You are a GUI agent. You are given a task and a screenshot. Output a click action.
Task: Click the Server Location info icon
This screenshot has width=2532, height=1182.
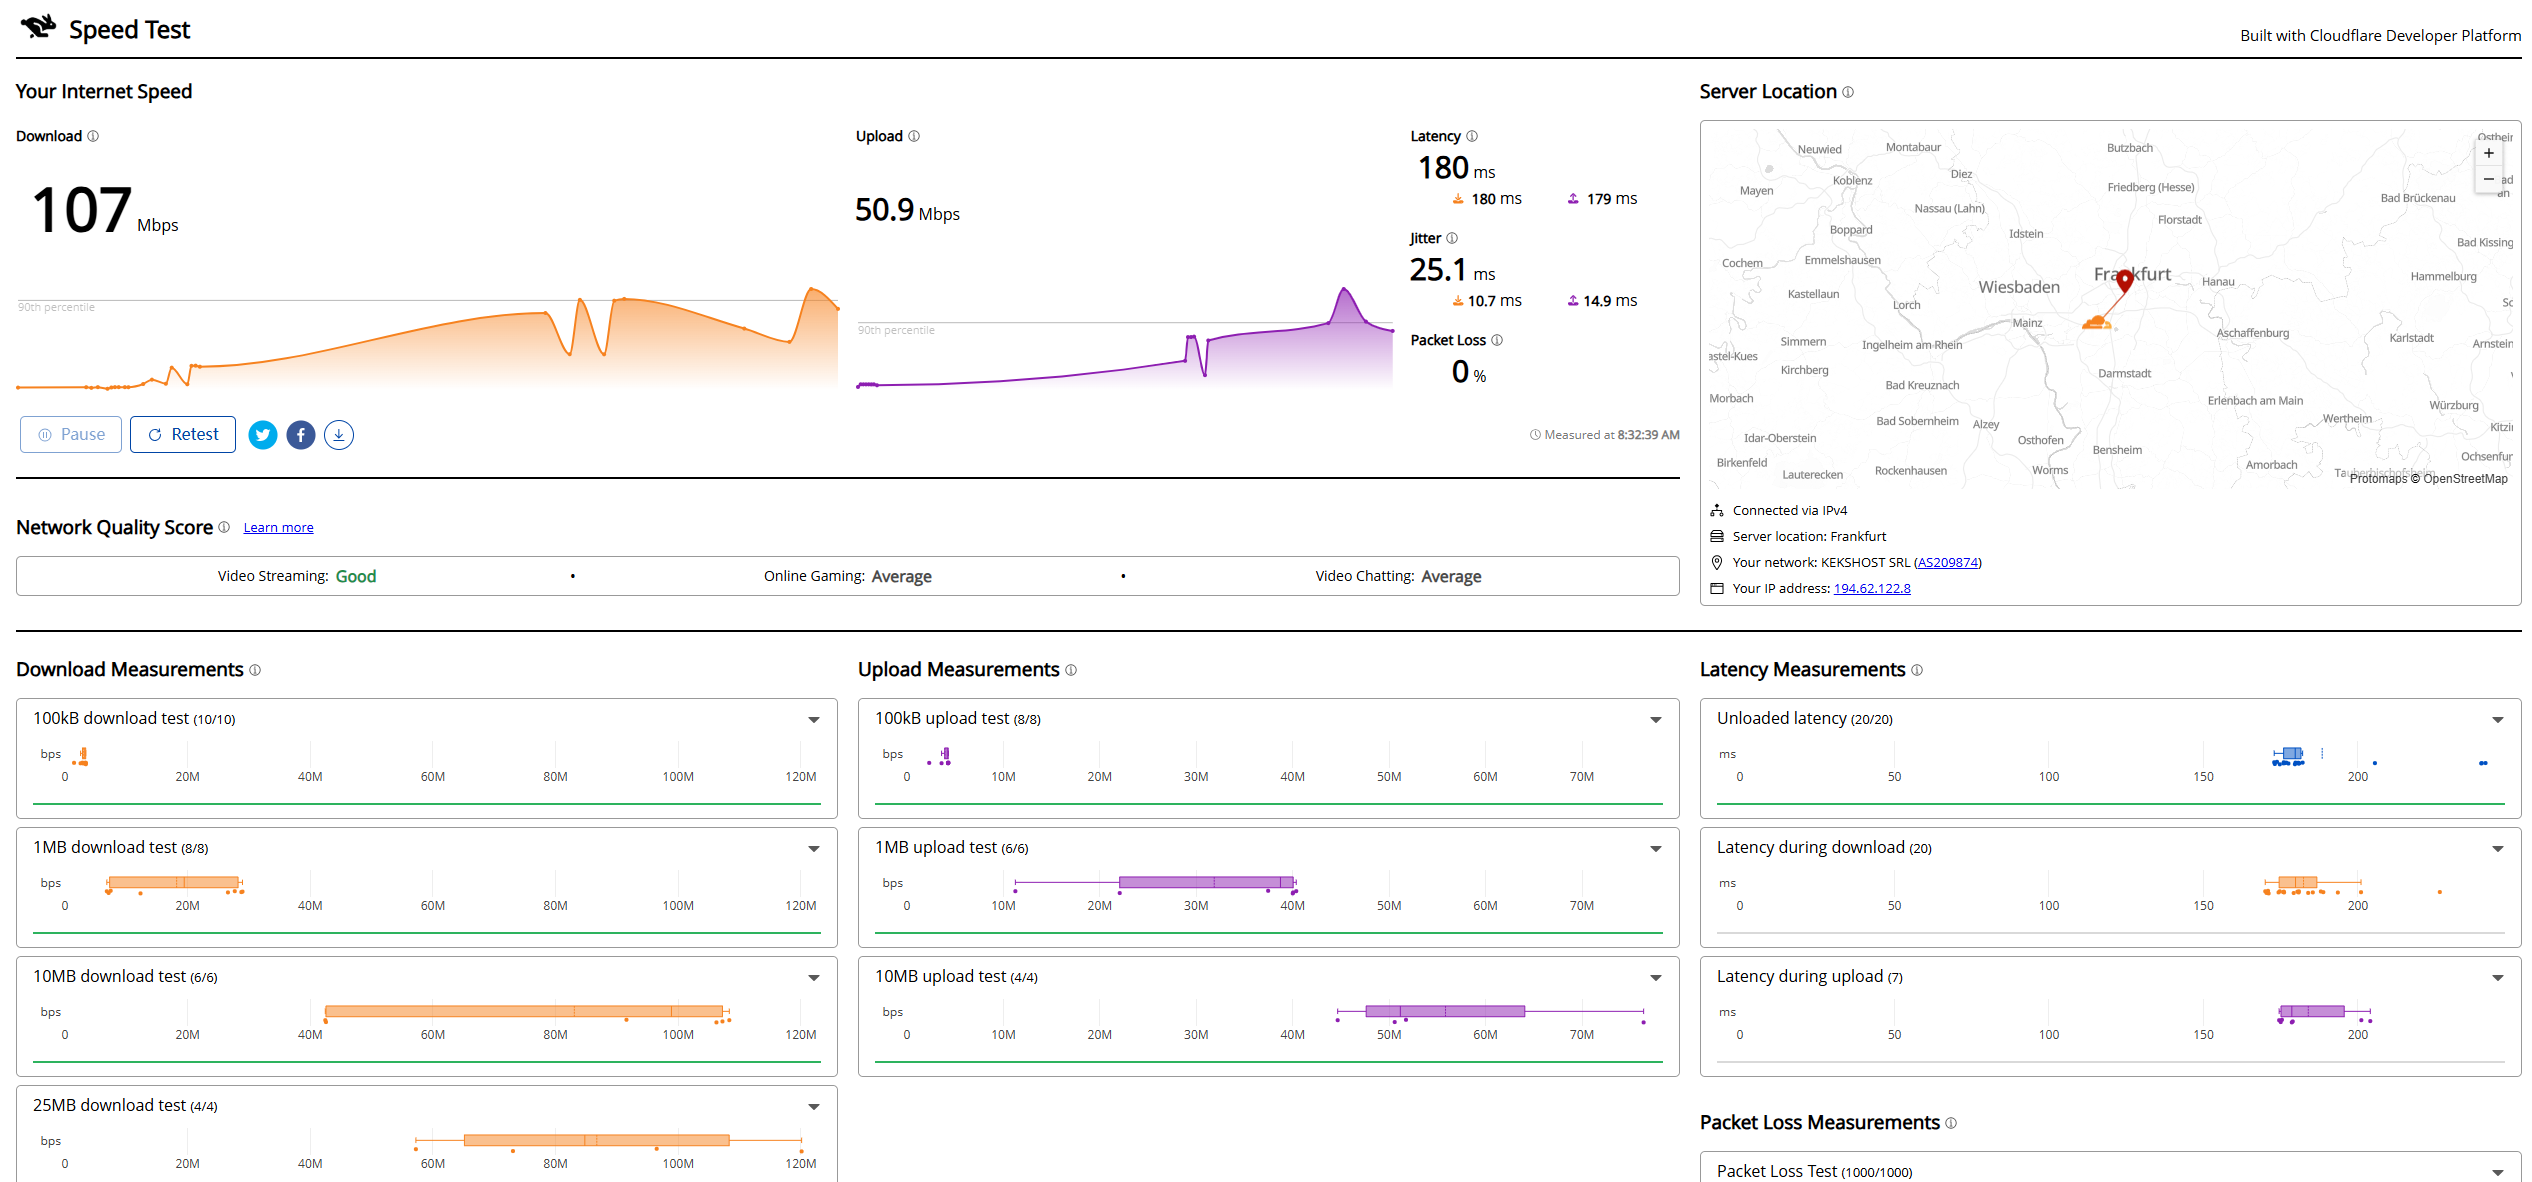coord(1848,92)
